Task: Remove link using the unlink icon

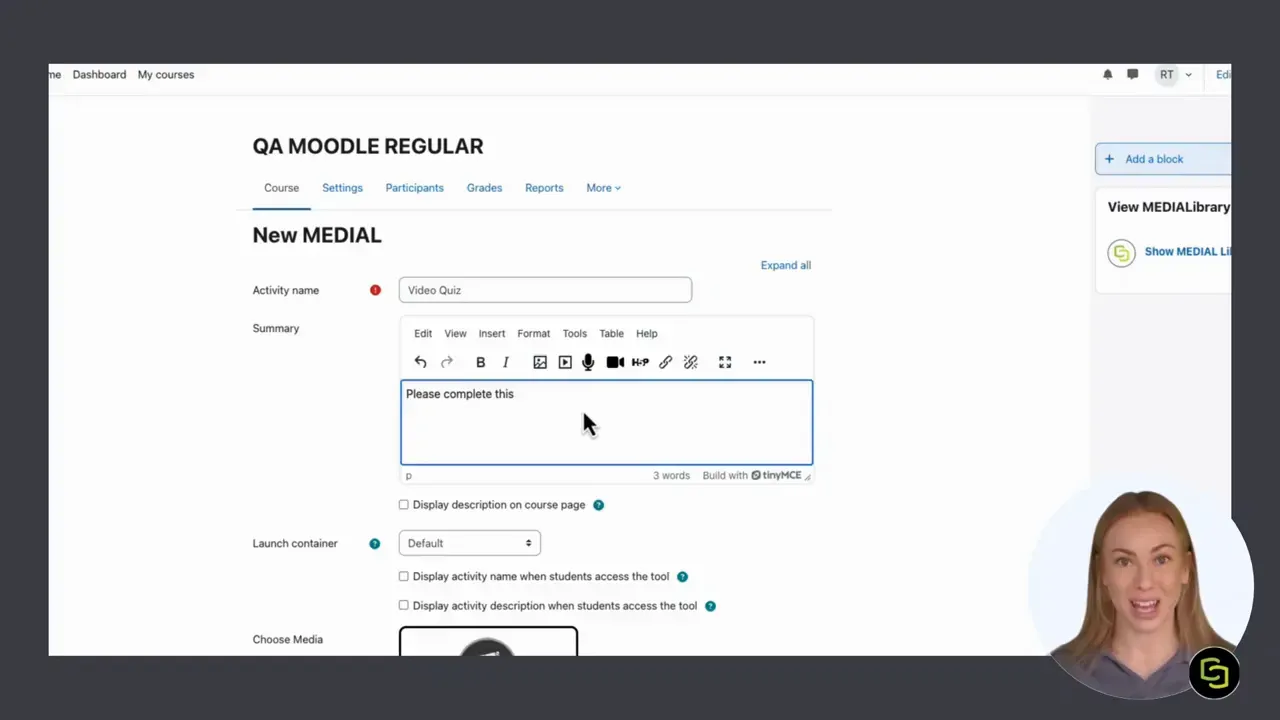Action: point(690,362)
